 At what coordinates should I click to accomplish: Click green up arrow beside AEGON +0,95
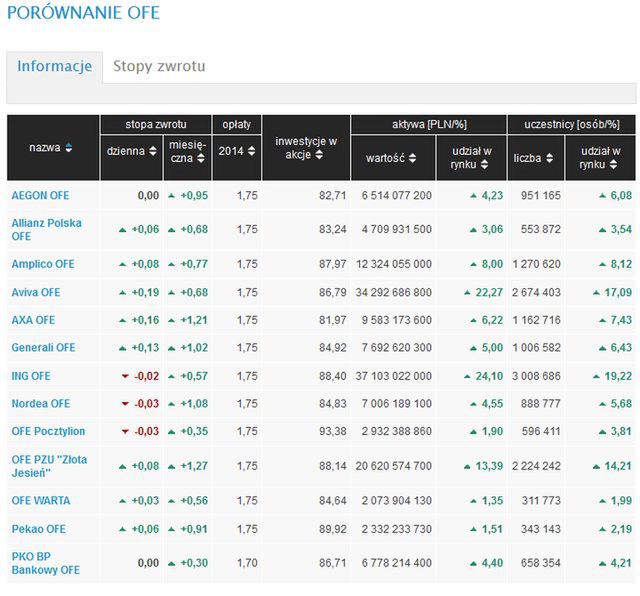pyautogui.click(x=171, y=196)
